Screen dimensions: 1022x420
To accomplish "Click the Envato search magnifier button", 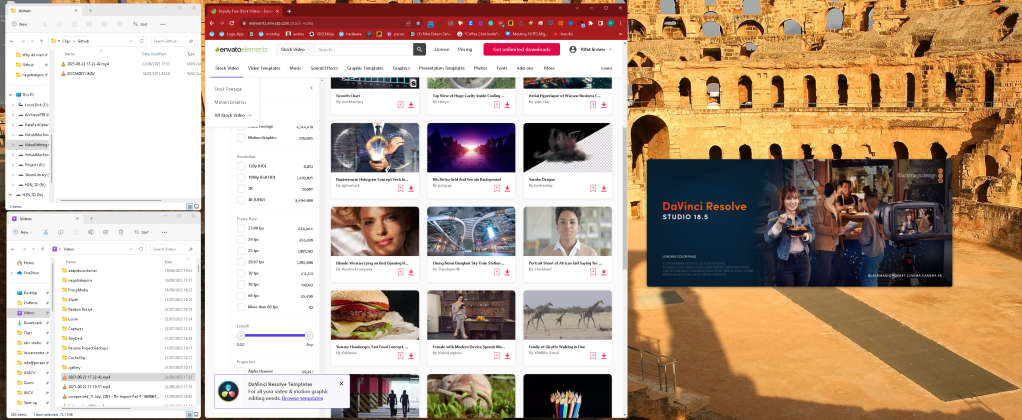I will click(419, 50).
